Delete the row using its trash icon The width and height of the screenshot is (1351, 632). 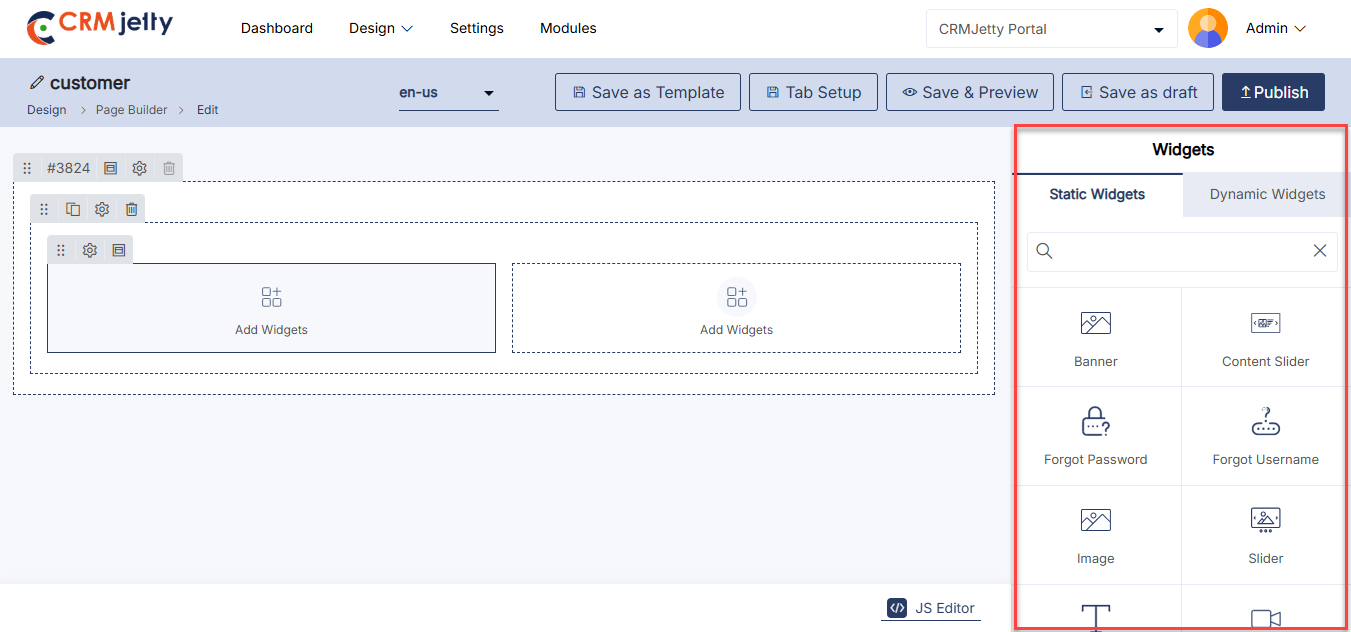pyautogui.click(x=131, y=209)
